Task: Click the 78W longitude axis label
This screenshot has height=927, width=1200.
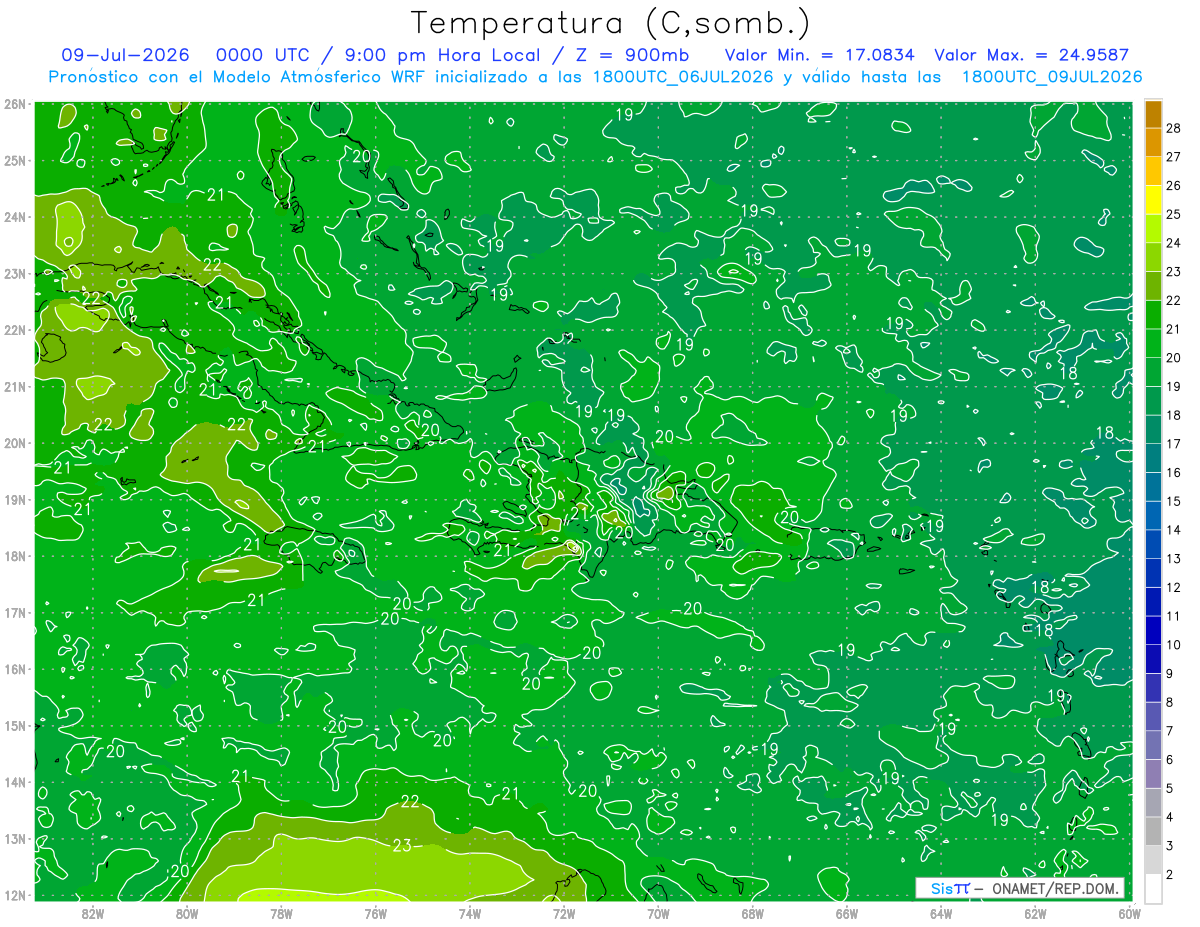Action: point(281,913)
